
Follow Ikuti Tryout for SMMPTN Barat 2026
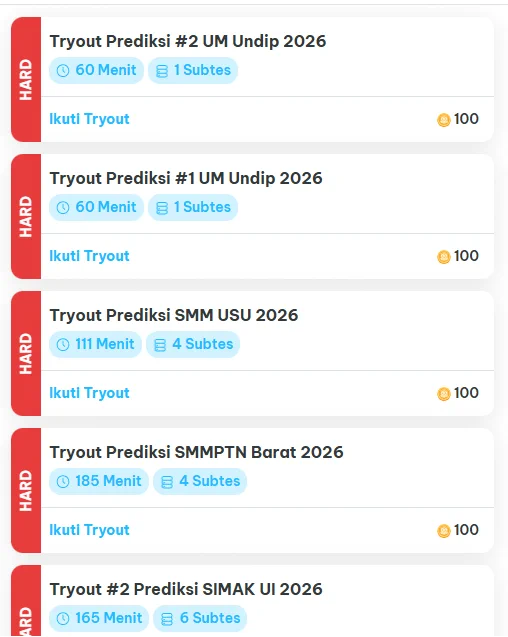point(89,530)
